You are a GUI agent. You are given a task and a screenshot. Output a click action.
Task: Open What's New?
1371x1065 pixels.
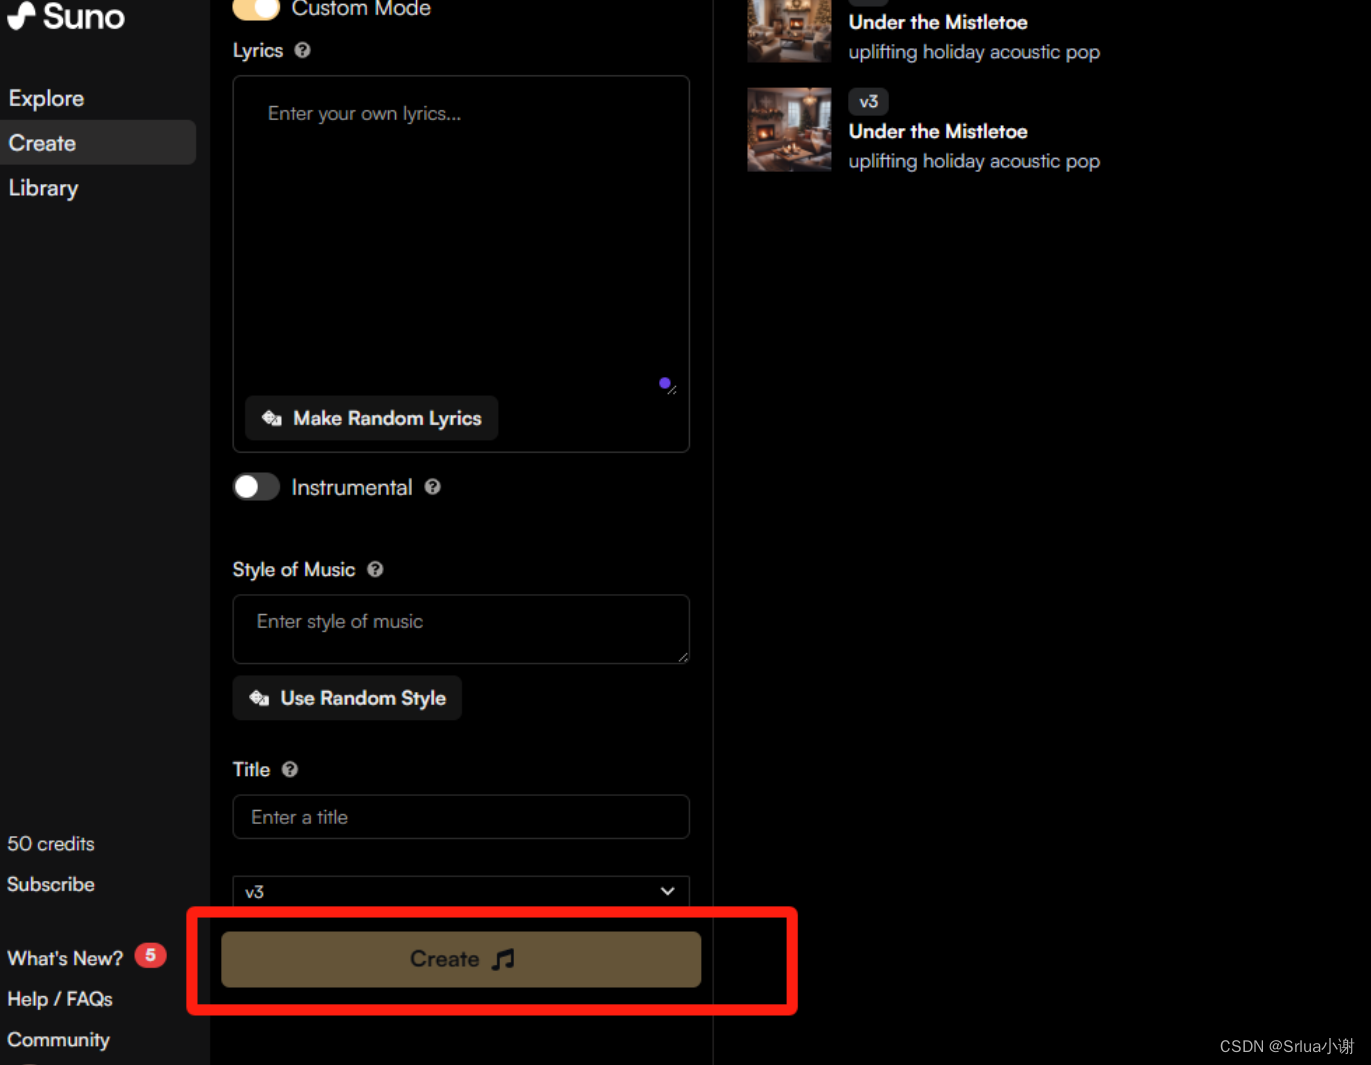coord(65,958)
